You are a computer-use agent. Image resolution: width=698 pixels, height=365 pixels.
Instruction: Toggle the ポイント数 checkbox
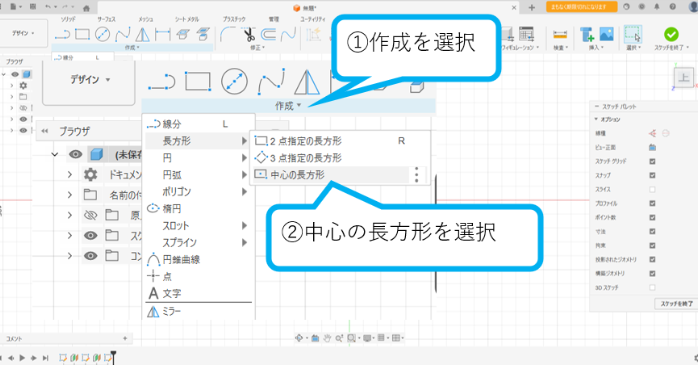pos(652,218)
